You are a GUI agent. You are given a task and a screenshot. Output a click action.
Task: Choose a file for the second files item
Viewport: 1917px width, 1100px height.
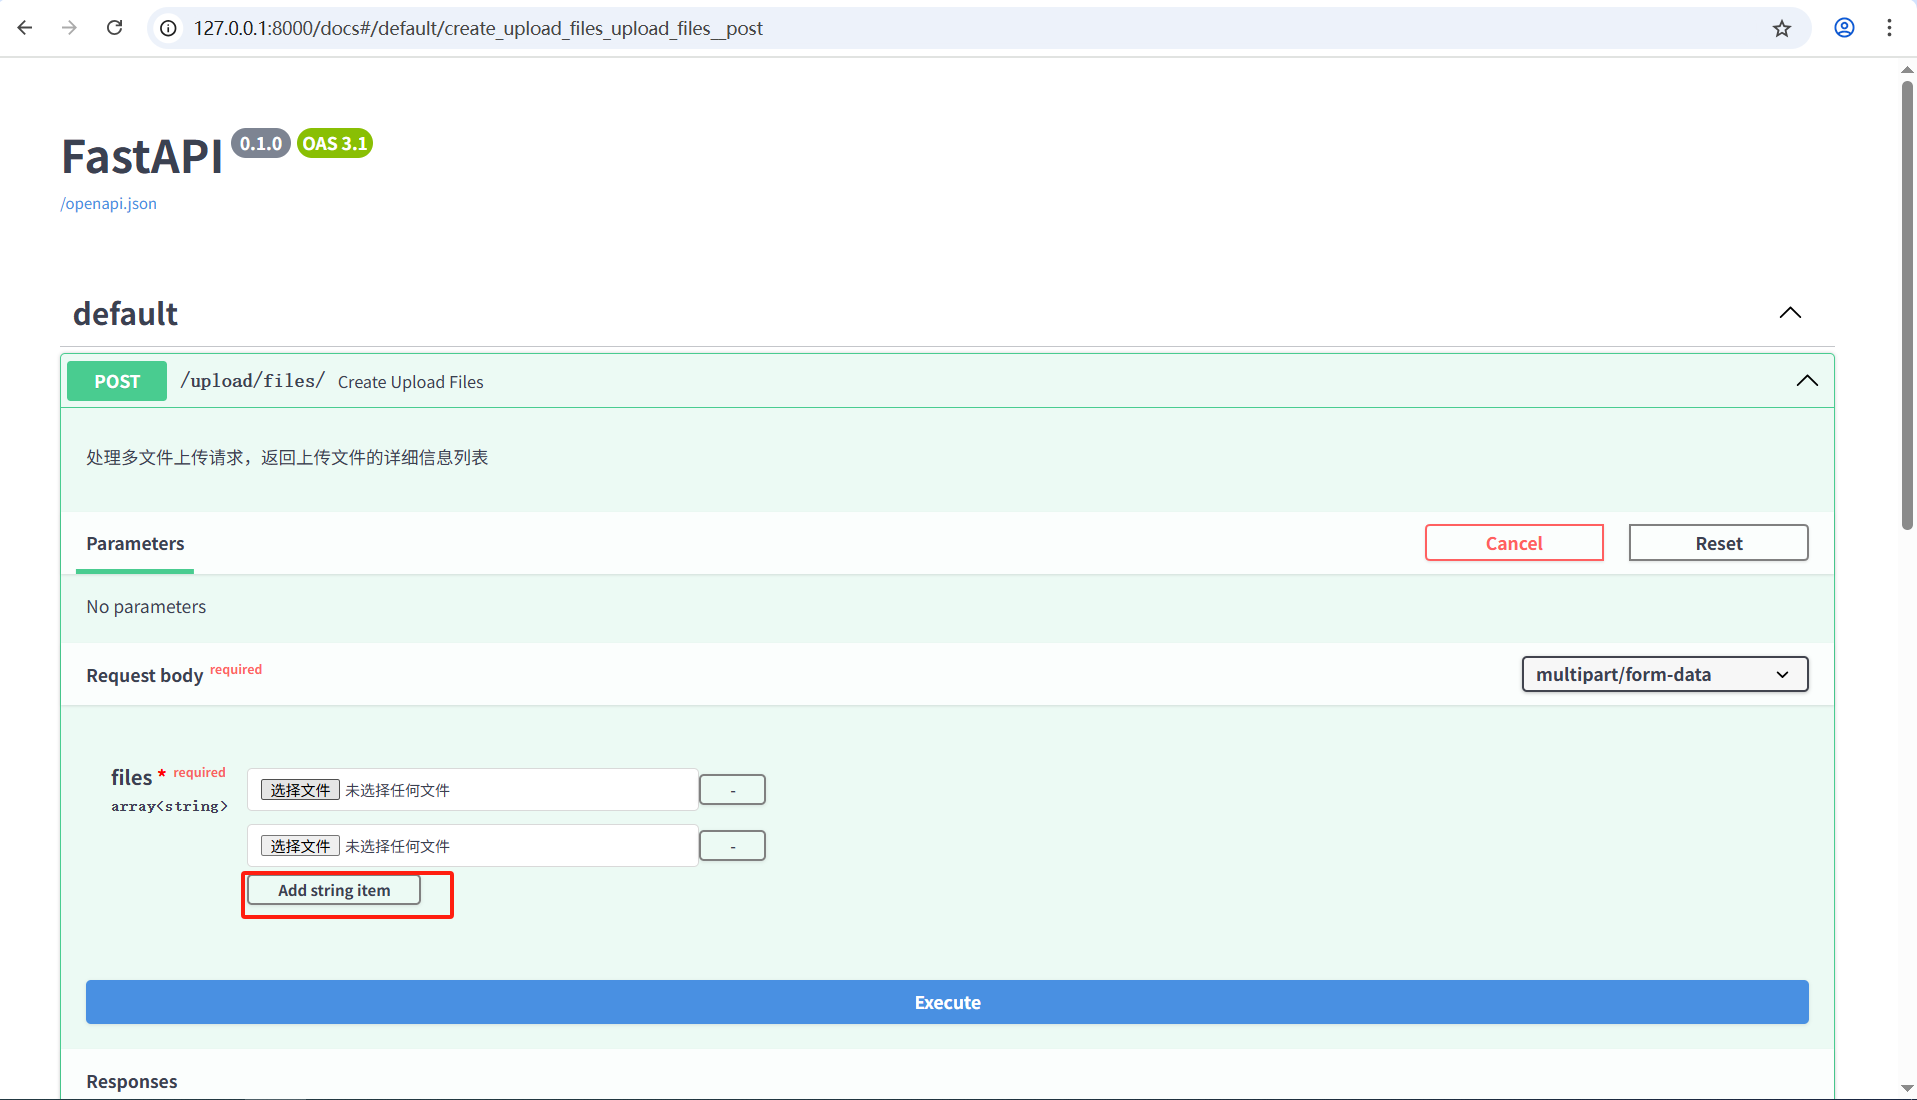coord(300,846)
